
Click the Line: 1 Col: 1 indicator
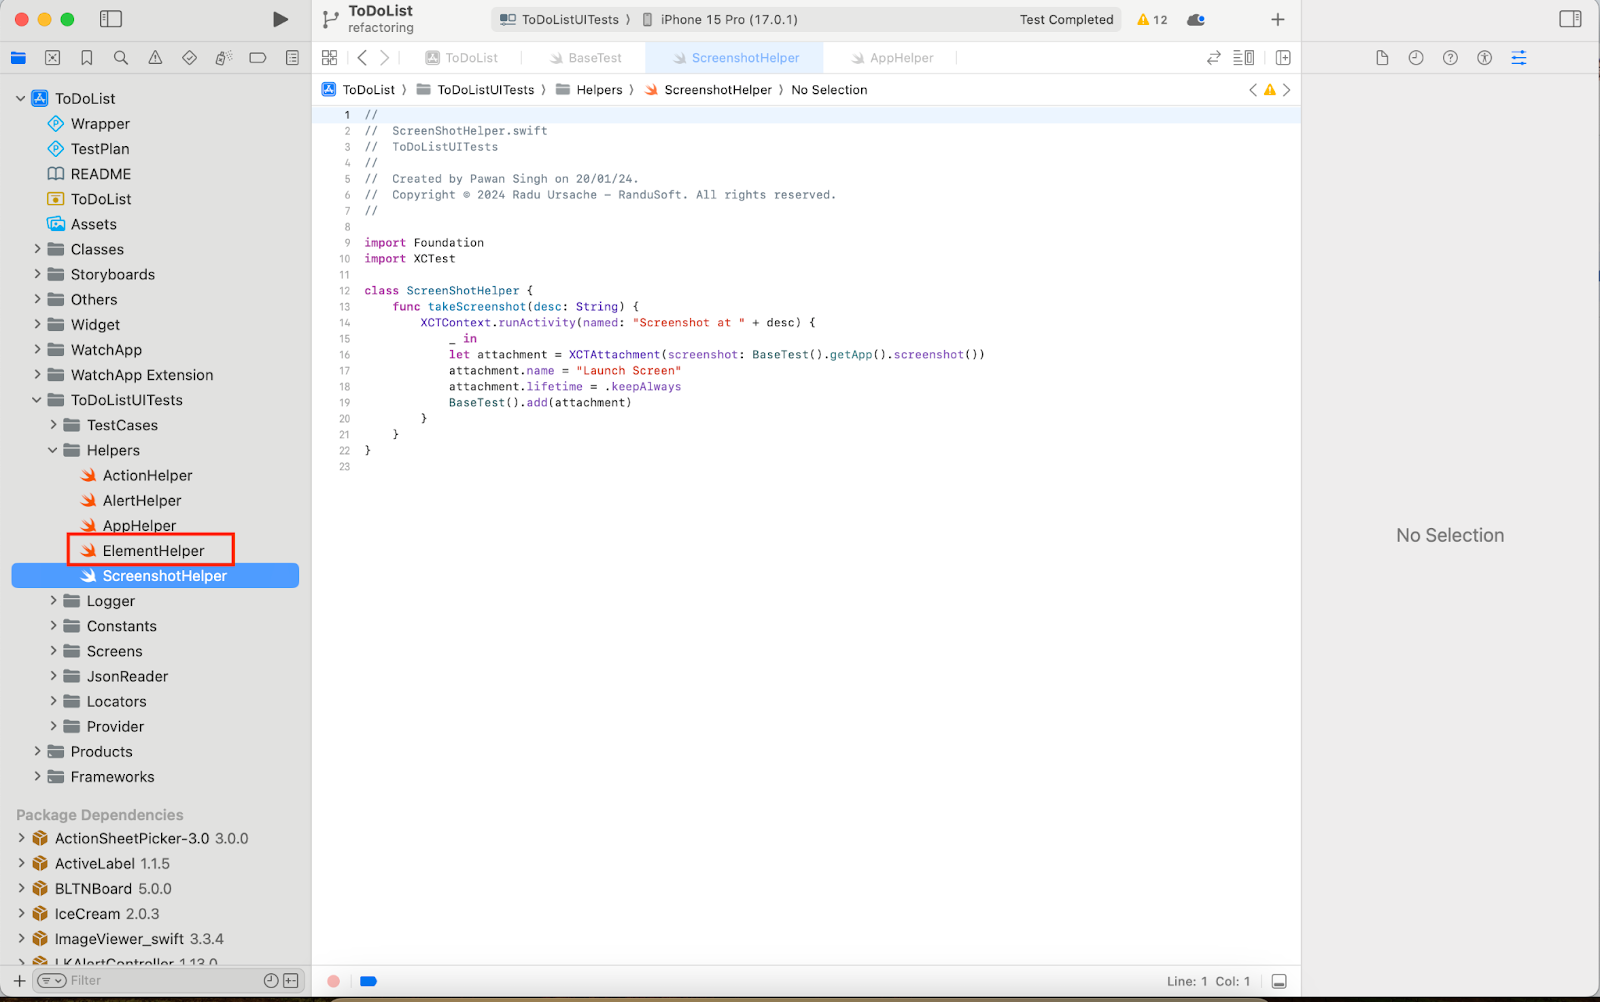(1208, 981)
